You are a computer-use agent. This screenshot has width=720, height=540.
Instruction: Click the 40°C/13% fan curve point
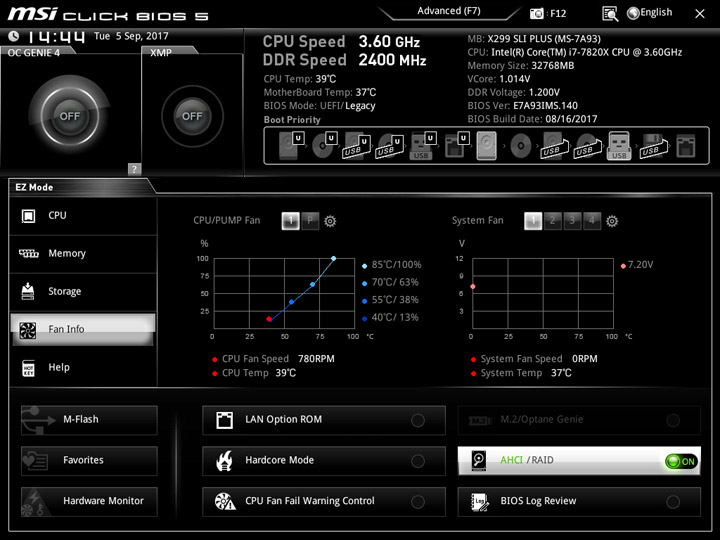(269, 319)
